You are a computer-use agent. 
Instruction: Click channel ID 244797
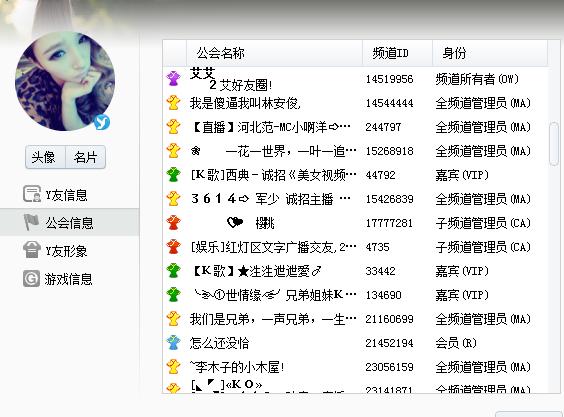(x=383, y=127)
